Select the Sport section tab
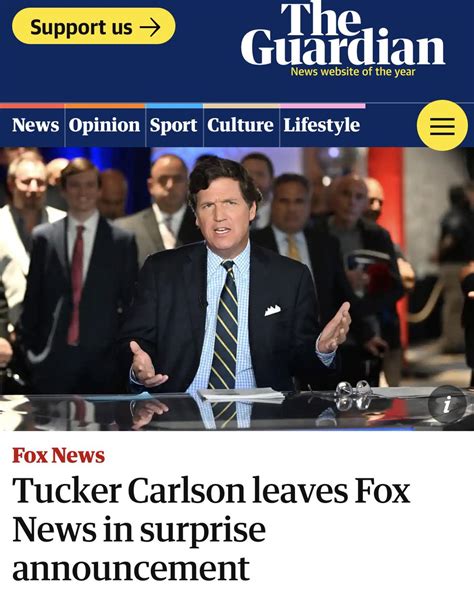The image size is (474, 594). pyautogui.click(x=174, y=125)
